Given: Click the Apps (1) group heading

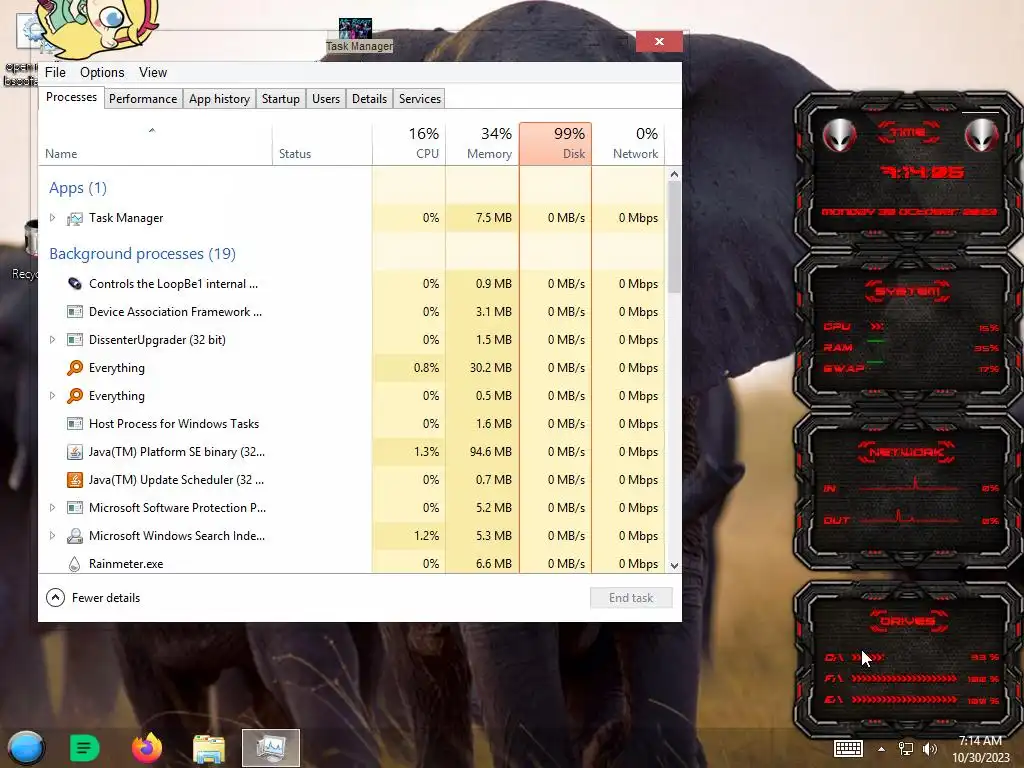Looking at the screenshot, I should [x=78, y=188].
